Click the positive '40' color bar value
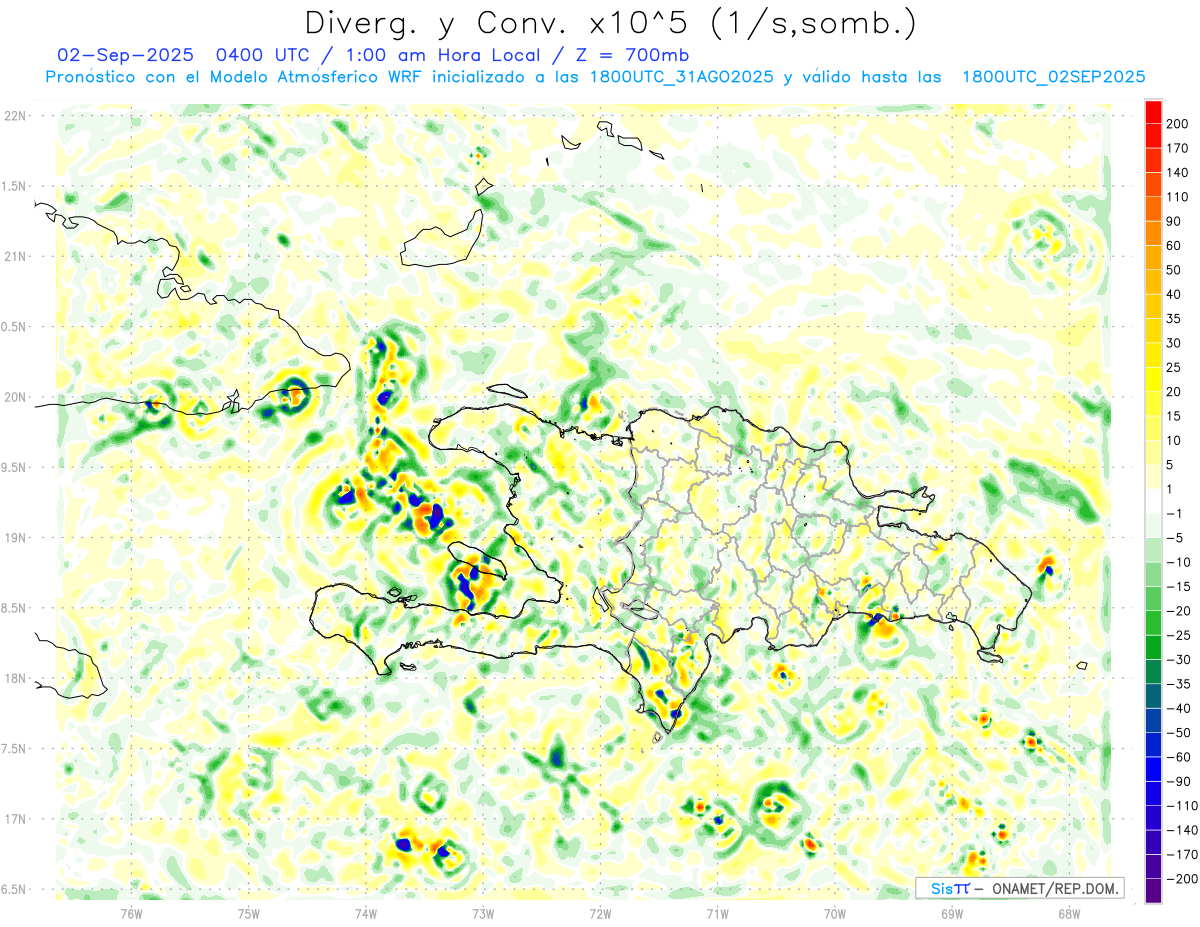Screen dimensions: 1200x927 pyautogui.click(x=1175, y=294)
